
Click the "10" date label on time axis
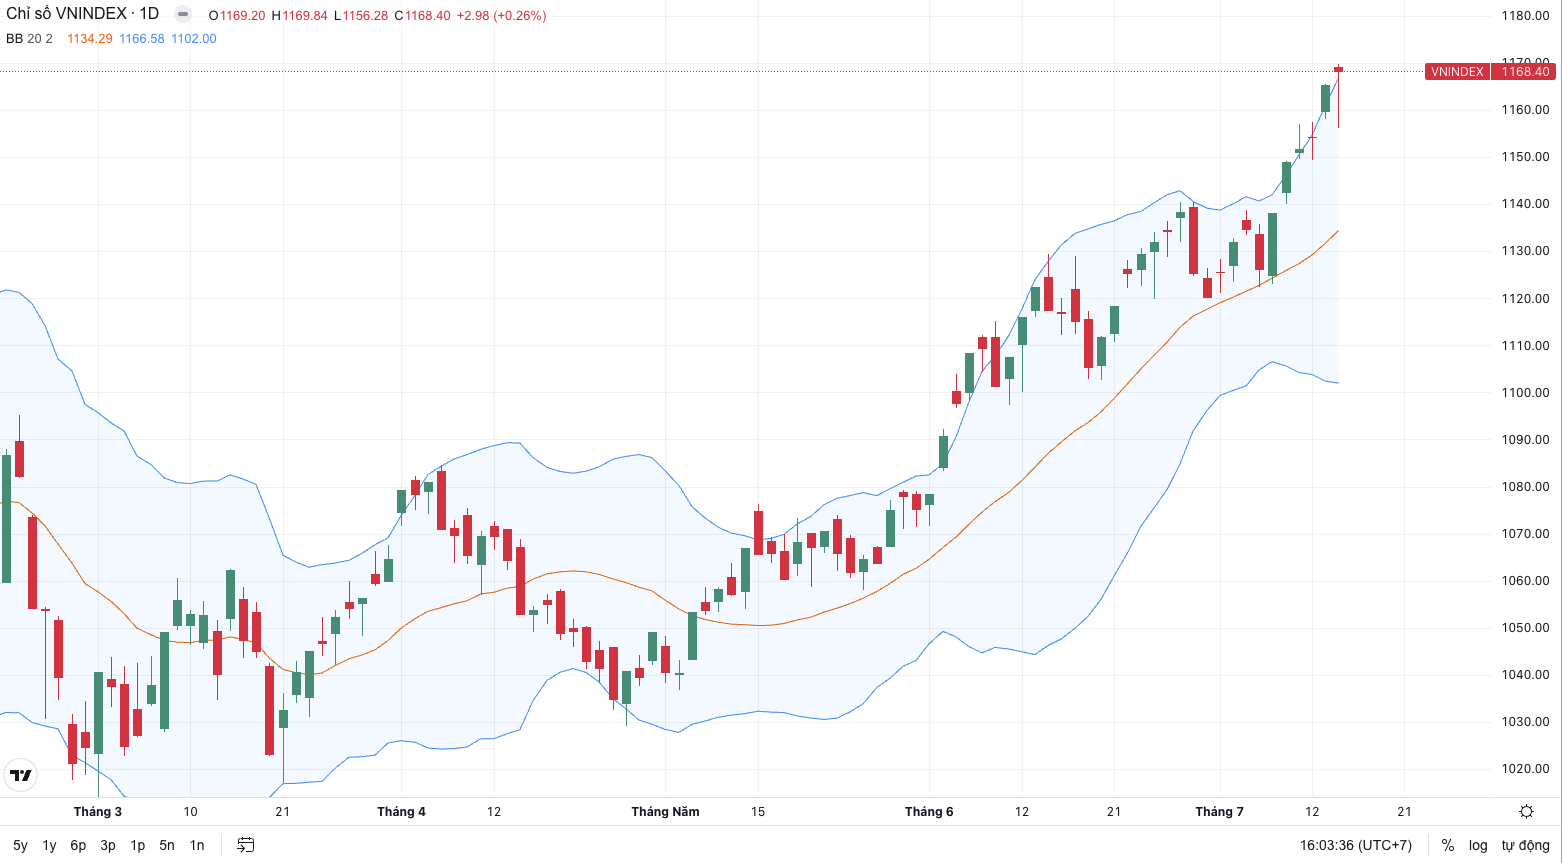point(191,812)
